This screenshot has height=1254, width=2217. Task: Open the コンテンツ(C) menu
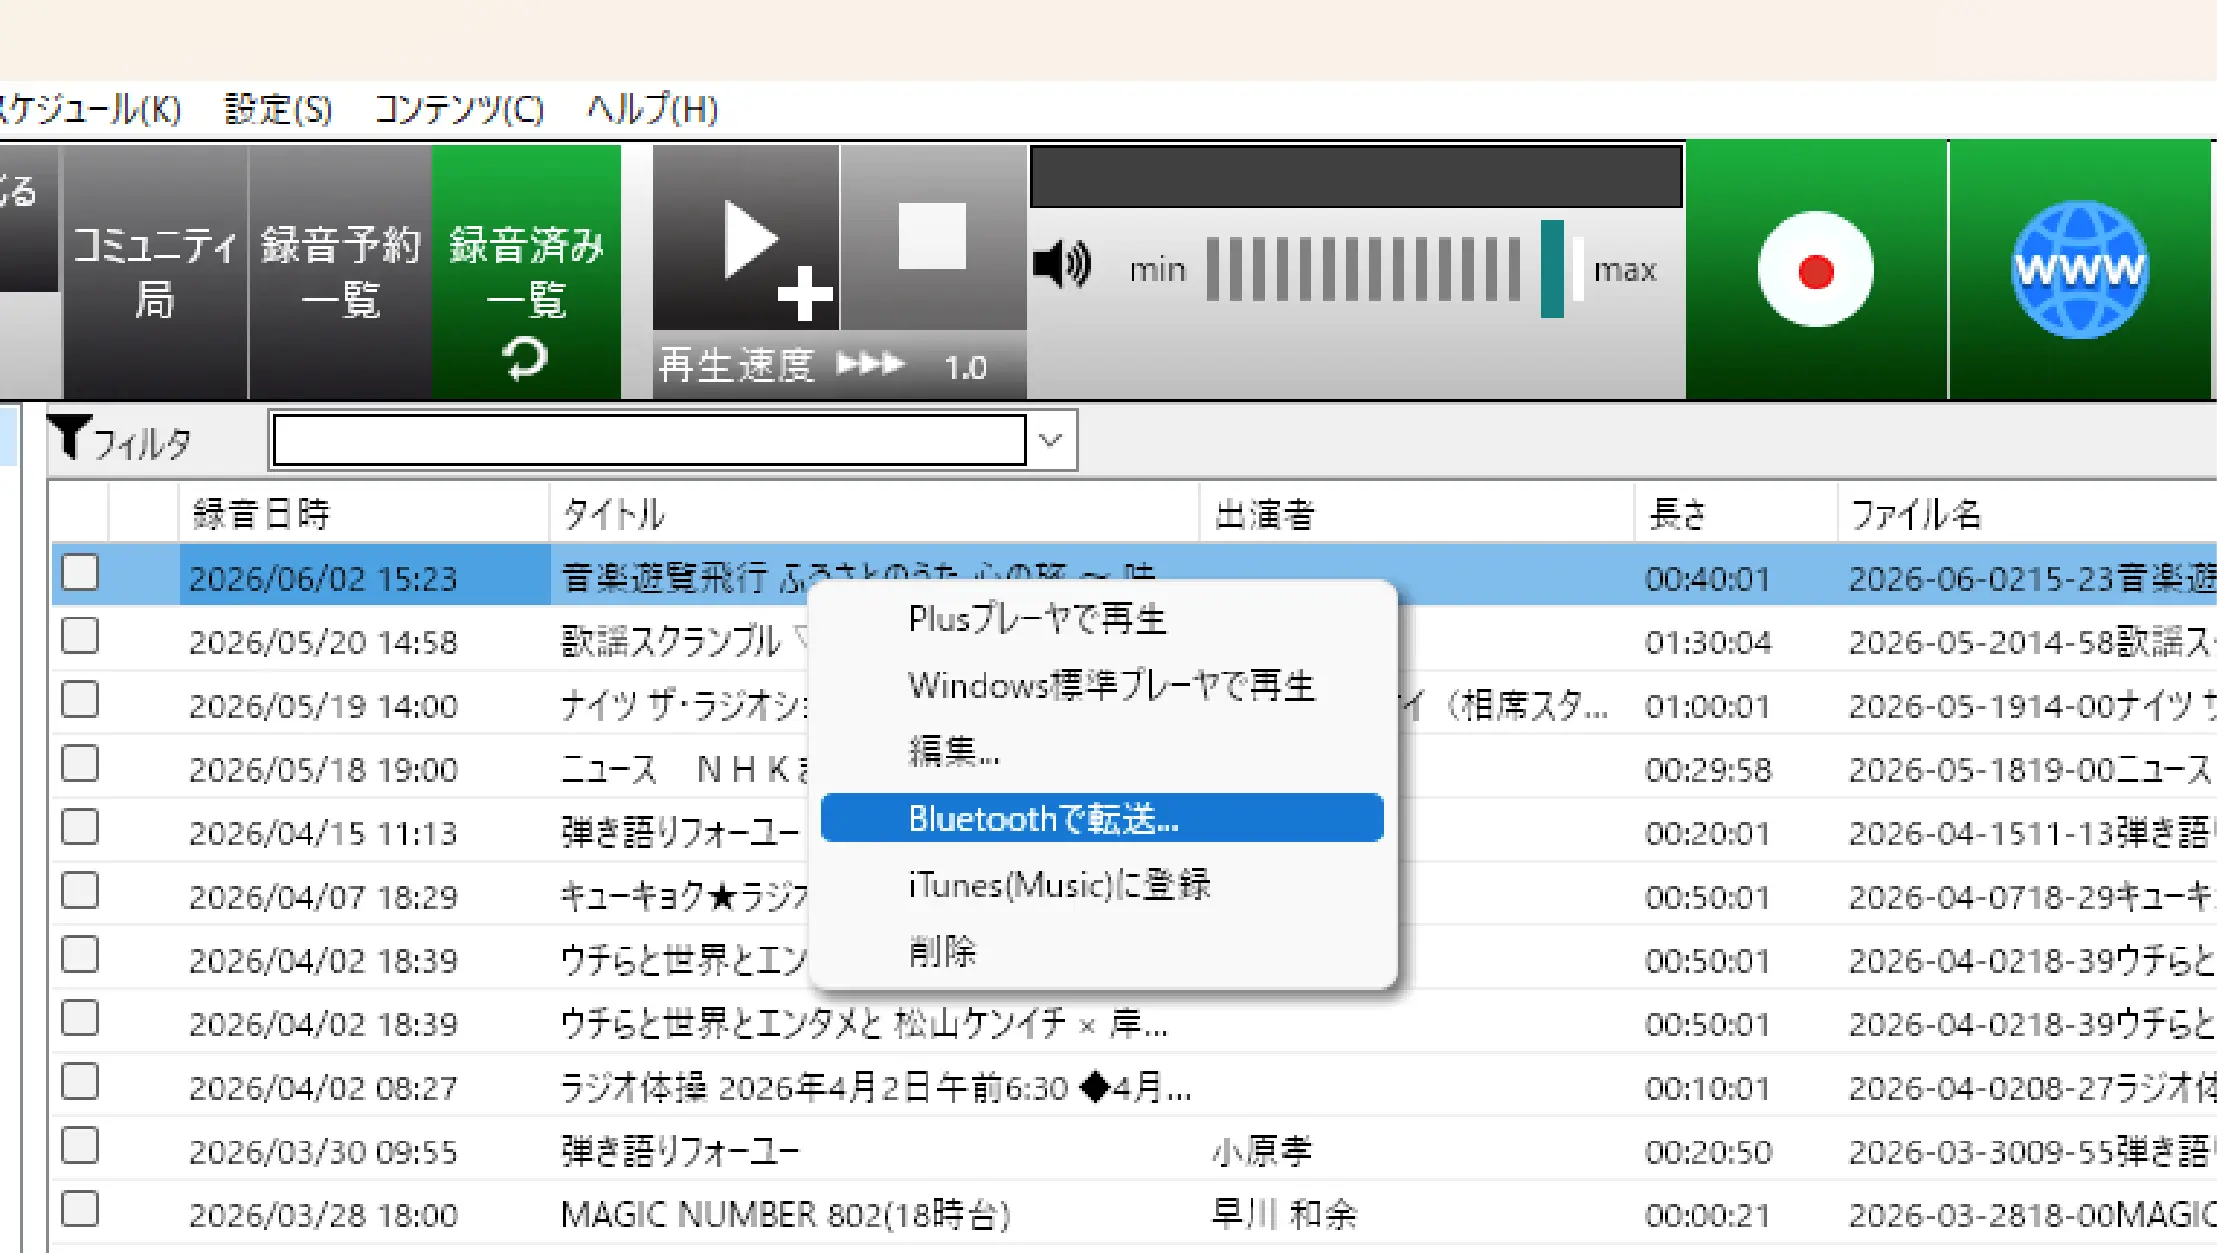tap(459, 109)
